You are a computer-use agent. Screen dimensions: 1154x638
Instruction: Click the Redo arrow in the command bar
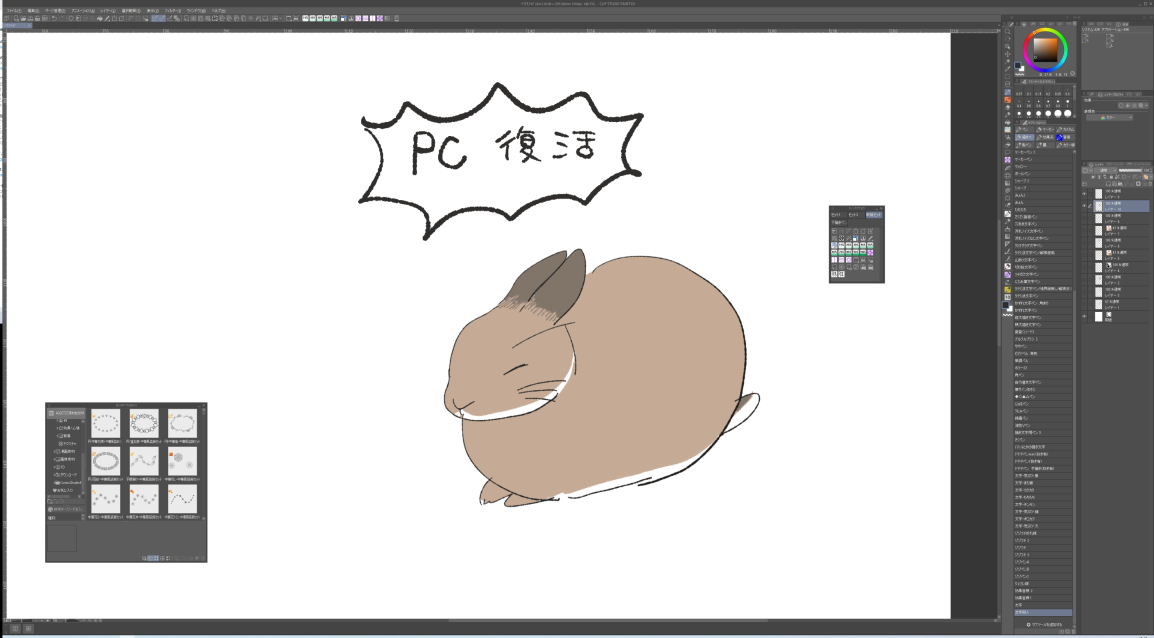61,18
